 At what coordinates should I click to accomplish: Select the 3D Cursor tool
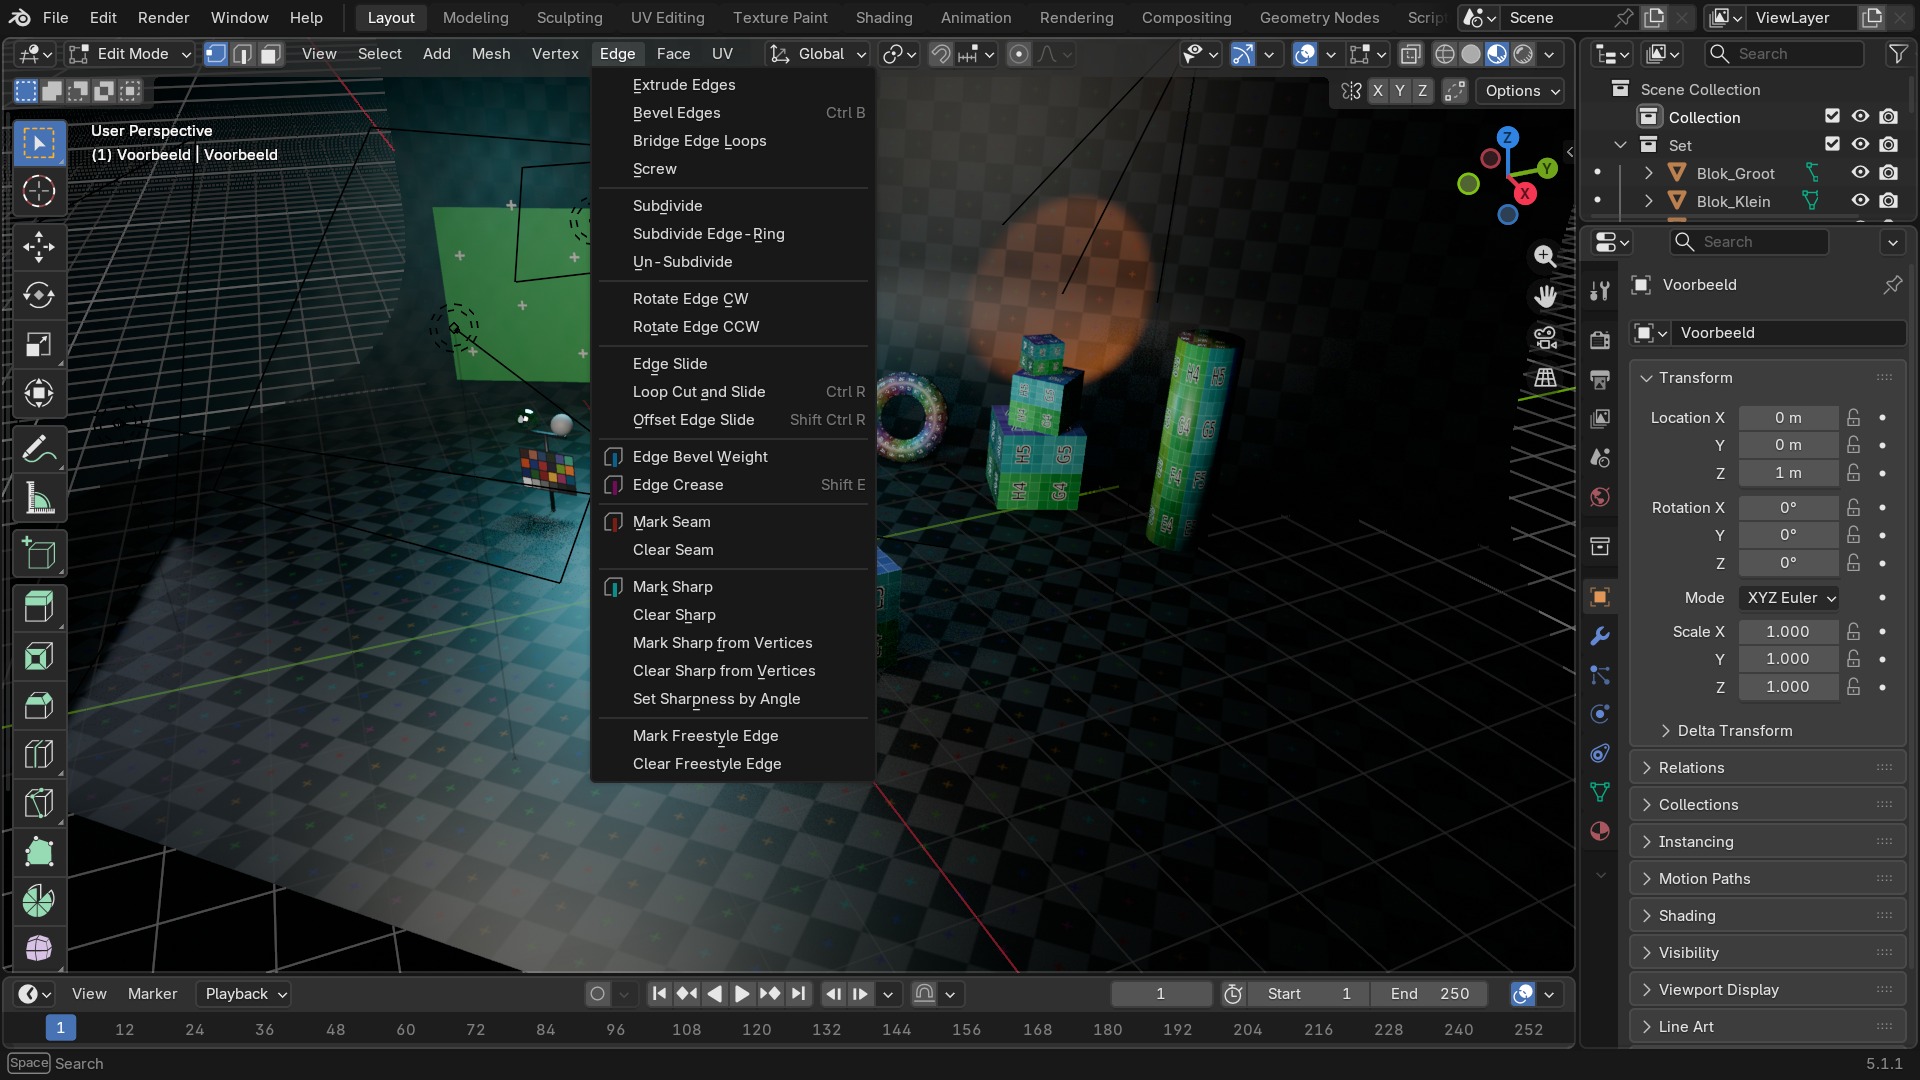coord(39,192)
